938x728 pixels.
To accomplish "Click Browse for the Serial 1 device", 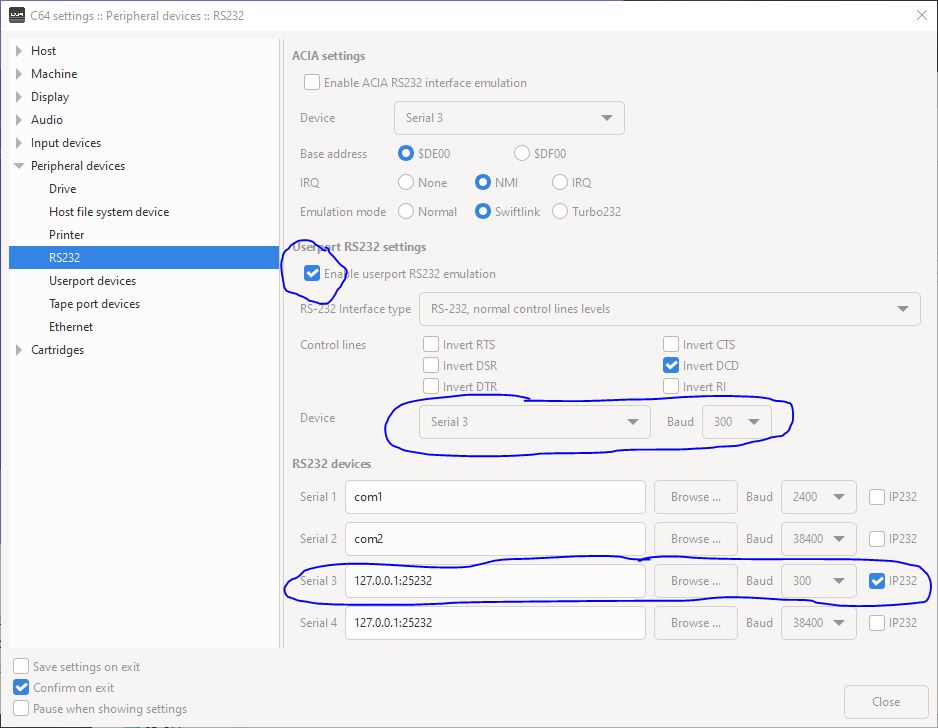I will 695,496.
